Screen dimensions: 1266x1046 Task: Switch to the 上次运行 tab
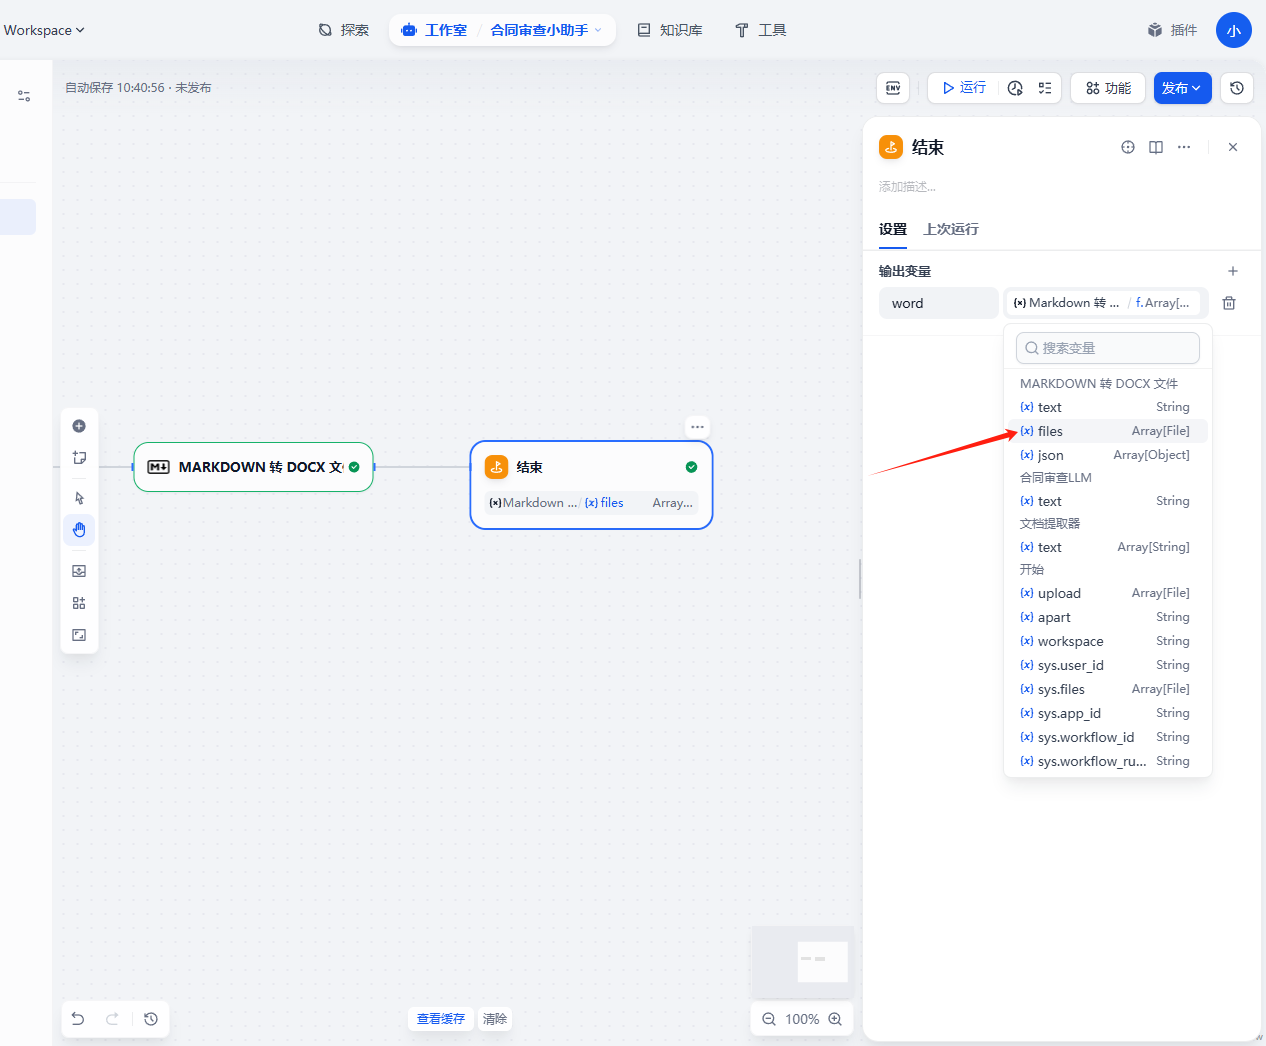click(951, 229)
